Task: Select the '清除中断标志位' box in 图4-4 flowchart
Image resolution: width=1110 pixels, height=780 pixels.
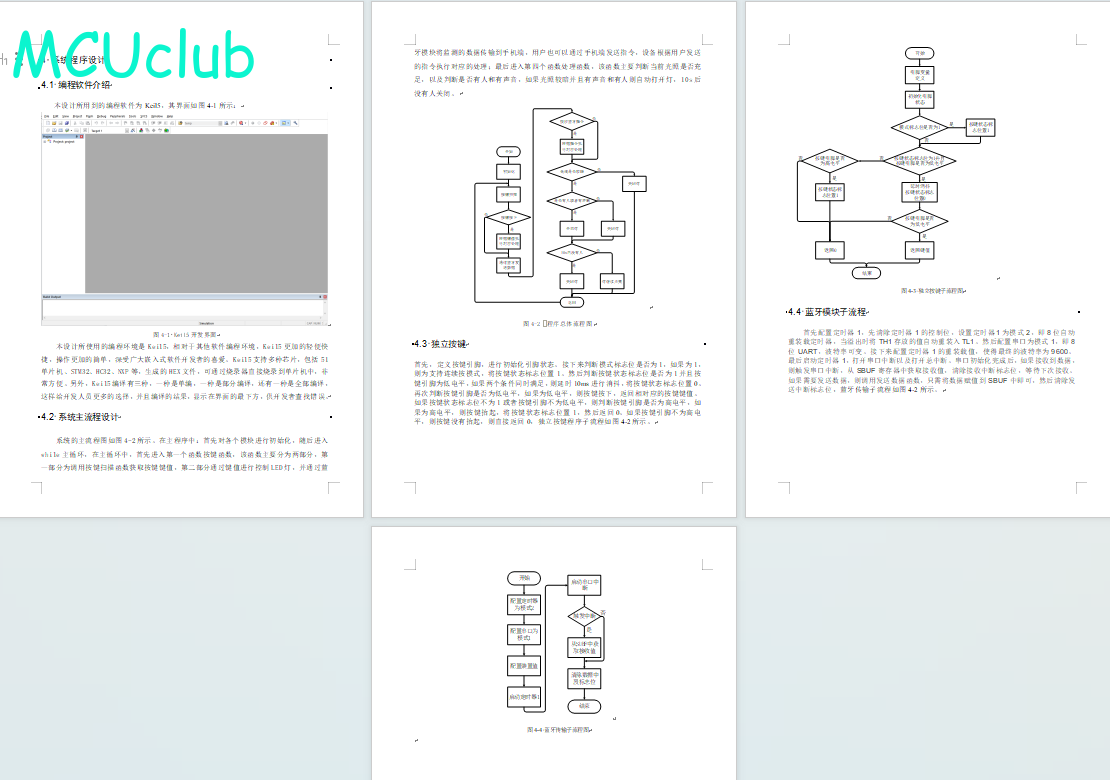Action: point(584,678)
